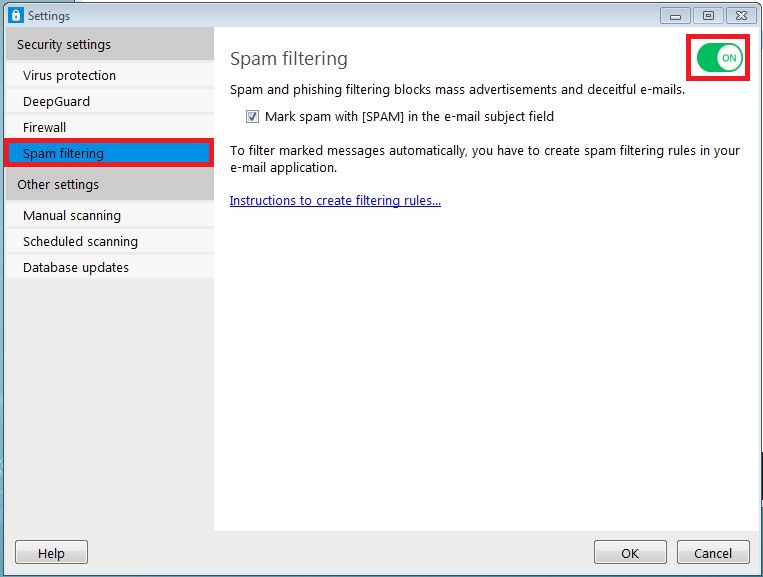Open Virus protection settings
The image size is (763, 577).
69,76
